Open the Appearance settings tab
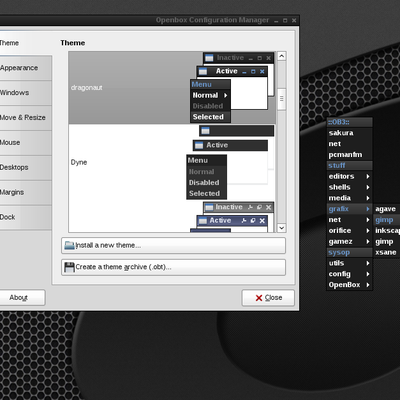 (25, 68)
